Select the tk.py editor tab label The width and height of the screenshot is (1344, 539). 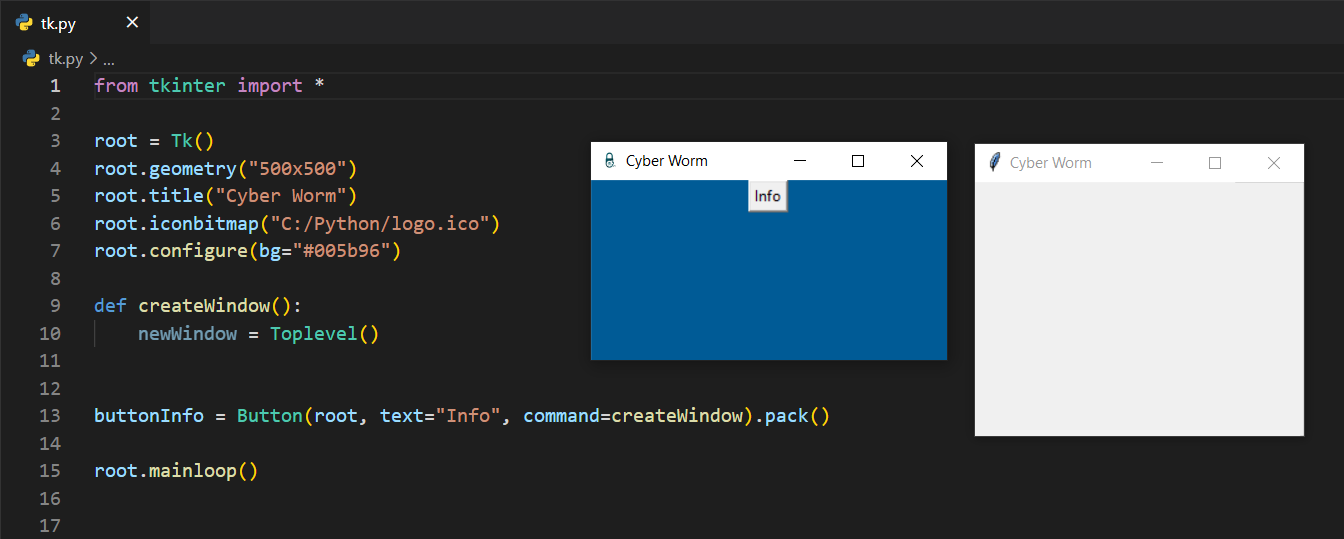tap(58, 23)
